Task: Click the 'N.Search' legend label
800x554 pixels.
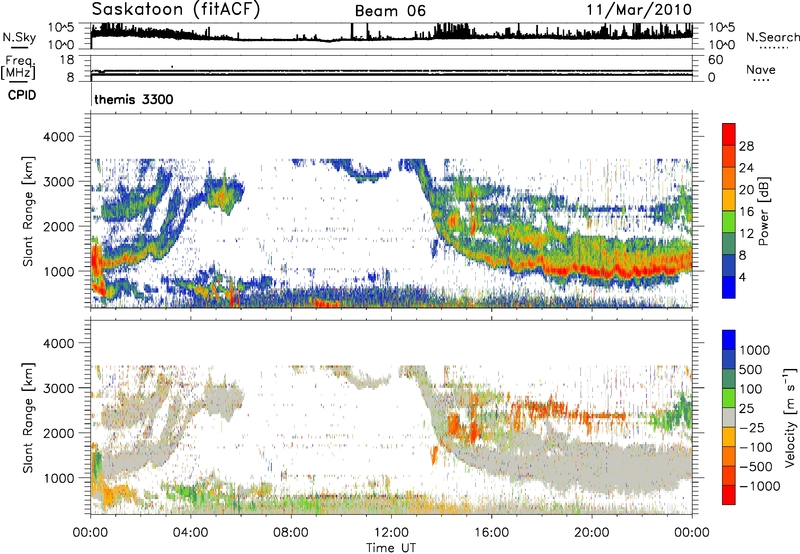Action: pos(772,37)
